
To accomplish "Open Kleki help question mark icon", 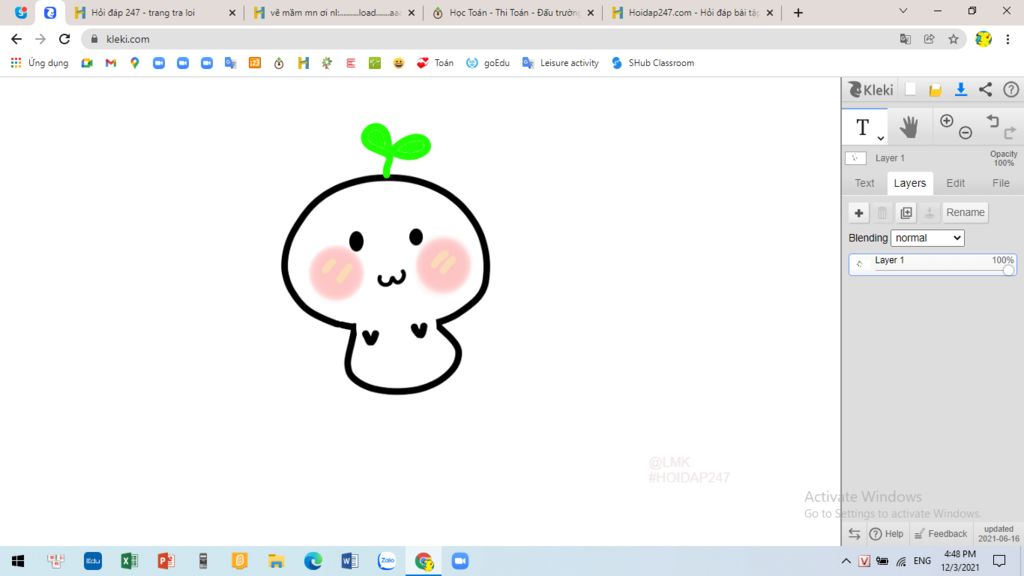I will click(x=1010, y=89).
